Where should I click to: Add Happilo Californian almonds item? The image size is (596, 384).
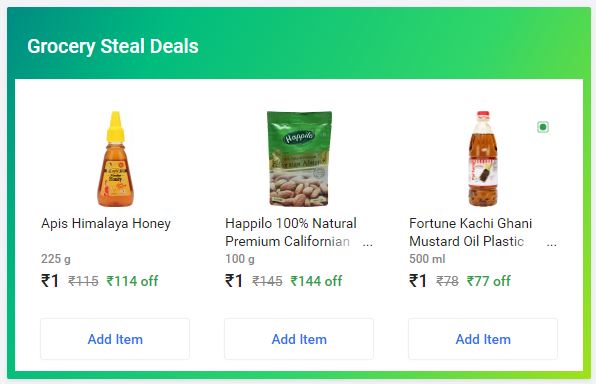click(x=299, y=339)
